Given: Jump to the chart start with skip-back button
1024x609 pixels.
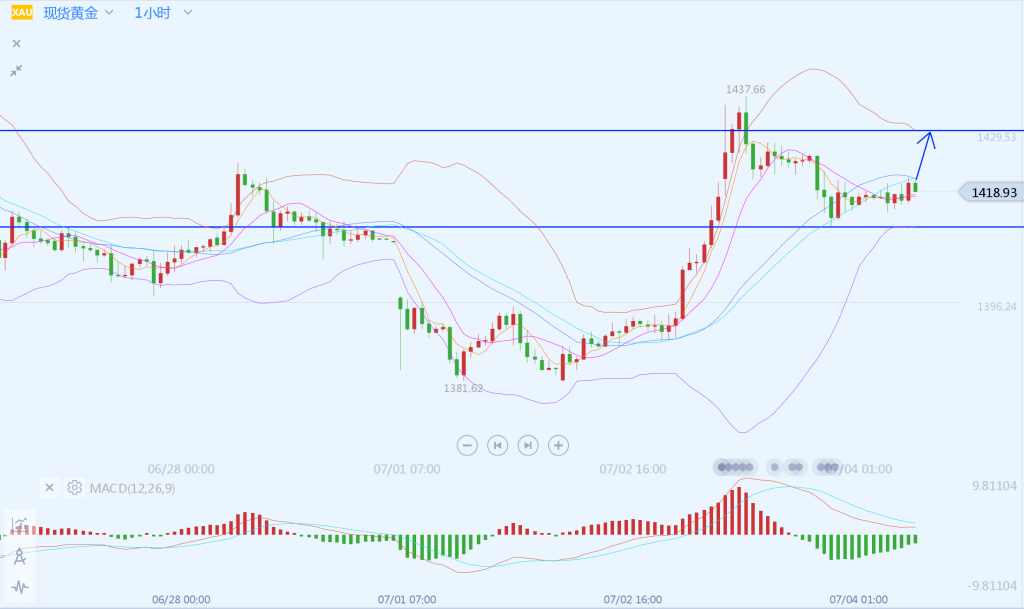Looking at the screenshot, I should 497,445.
